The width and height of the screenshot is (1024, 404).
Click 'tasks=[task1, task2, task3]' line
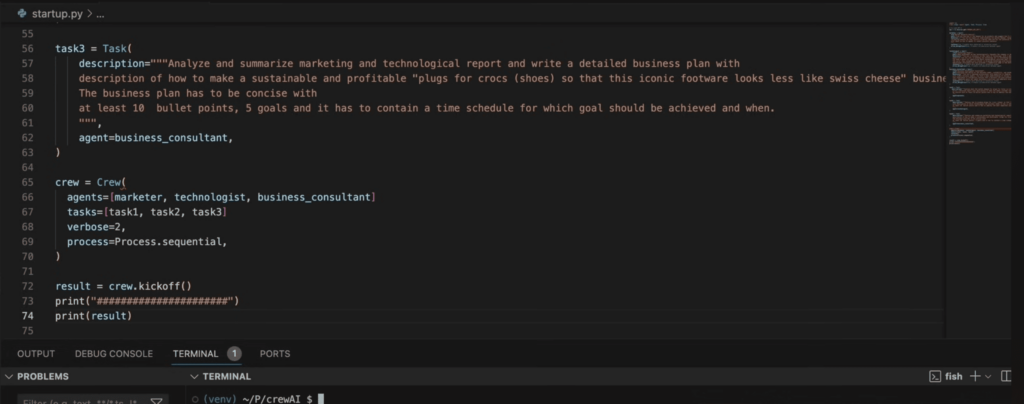tap(147, 212)
